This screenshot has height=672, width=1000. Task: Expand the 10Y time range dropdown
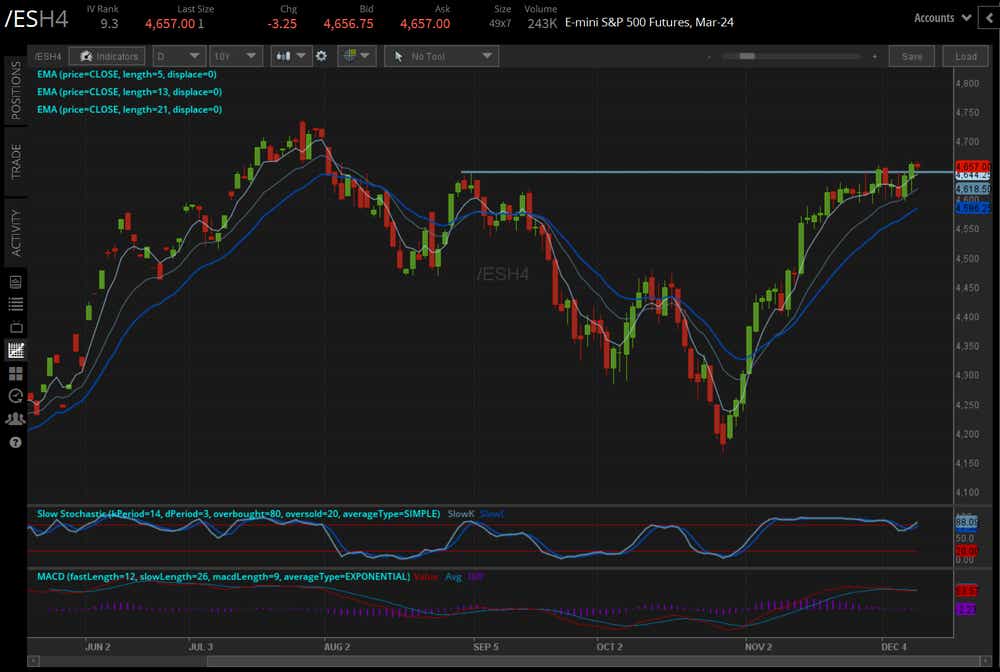click(235, 56)
